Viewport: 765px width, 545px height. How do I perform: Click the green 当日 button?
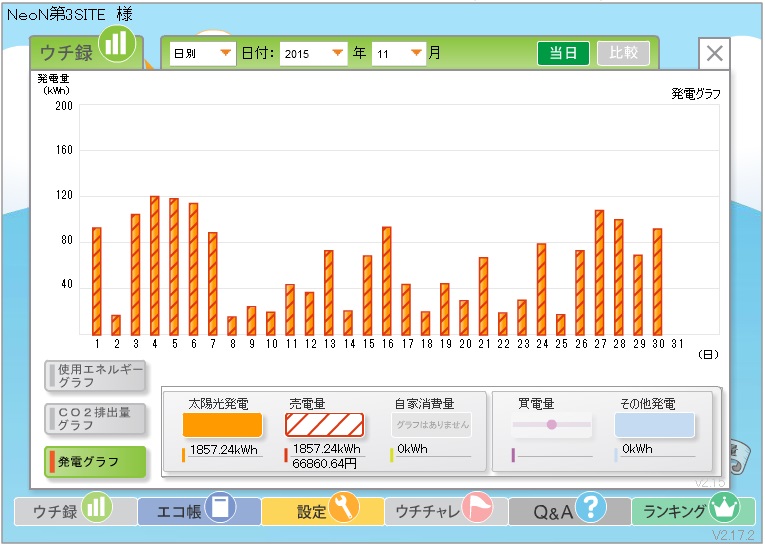tap(563, 53)
